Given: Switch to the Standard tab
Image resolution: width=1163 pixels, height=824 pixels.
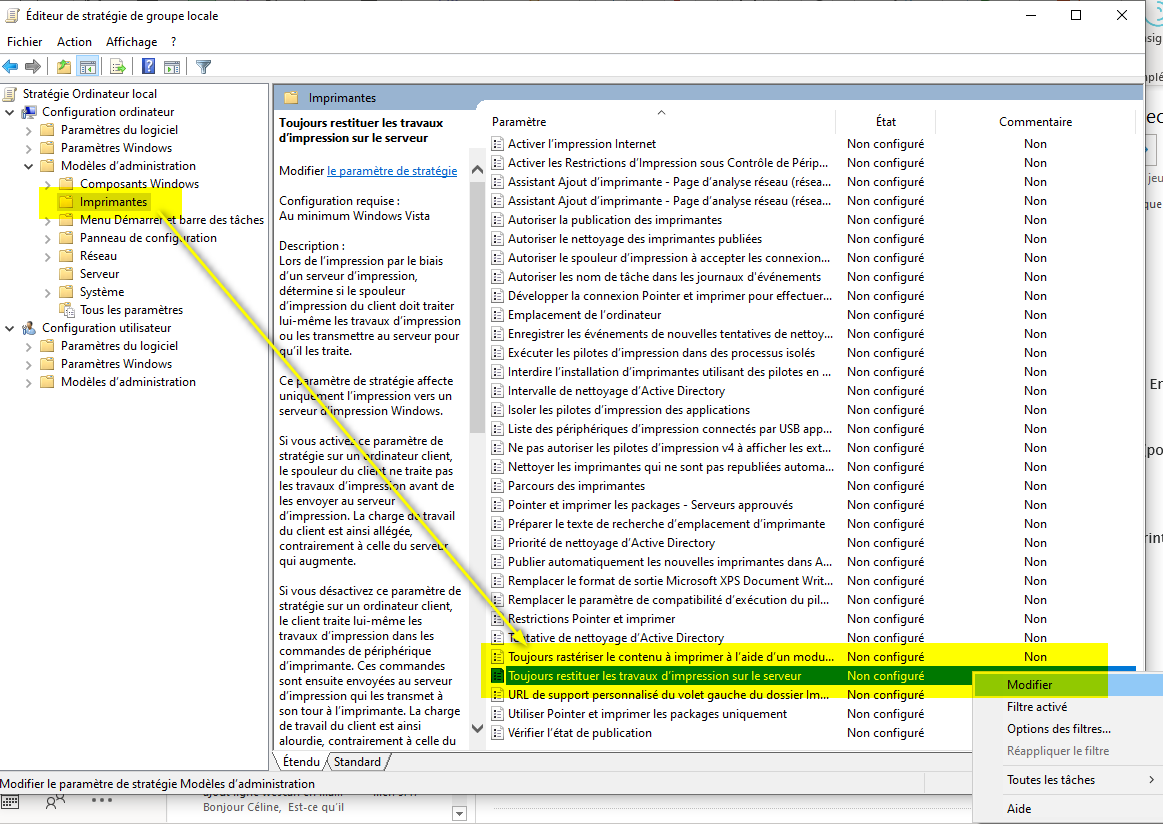Looking at the screenshot, I should (x=357, y=762).
